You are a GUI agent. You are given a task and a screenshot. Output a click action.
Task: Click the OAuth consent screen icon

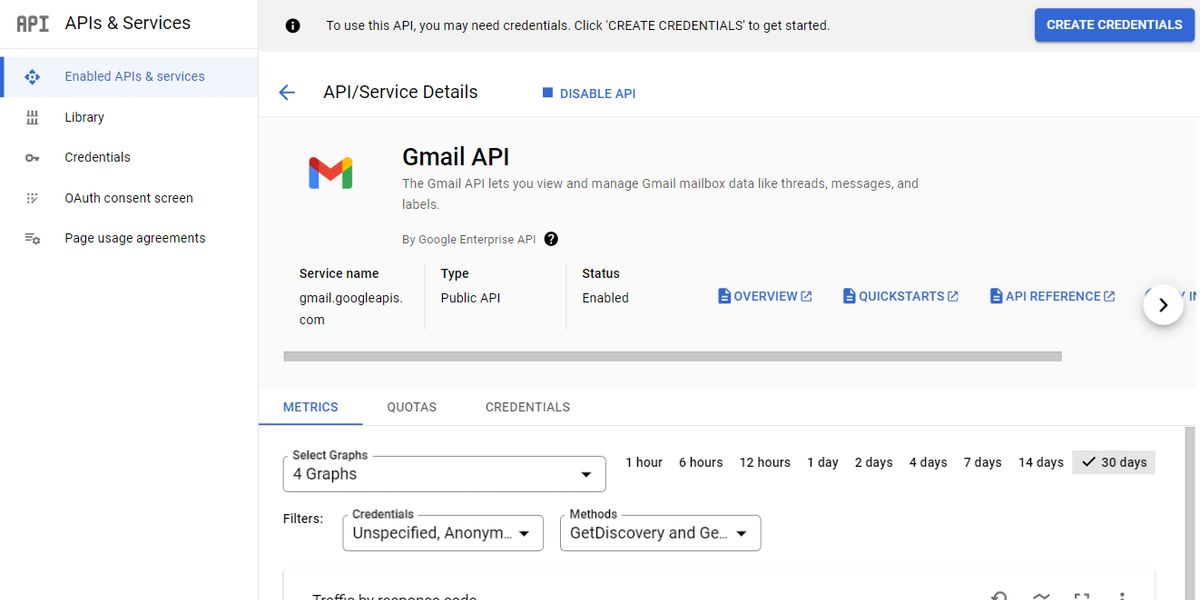(x=32, y=198)
